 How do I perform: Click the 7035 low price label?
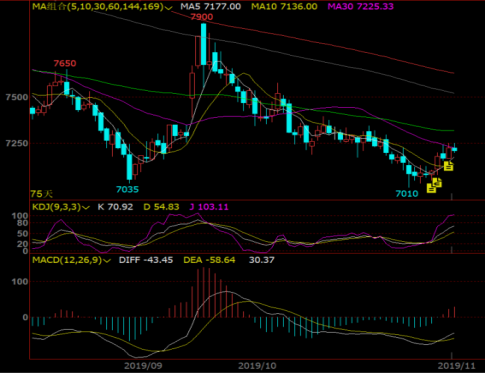[x=127, y=190]
